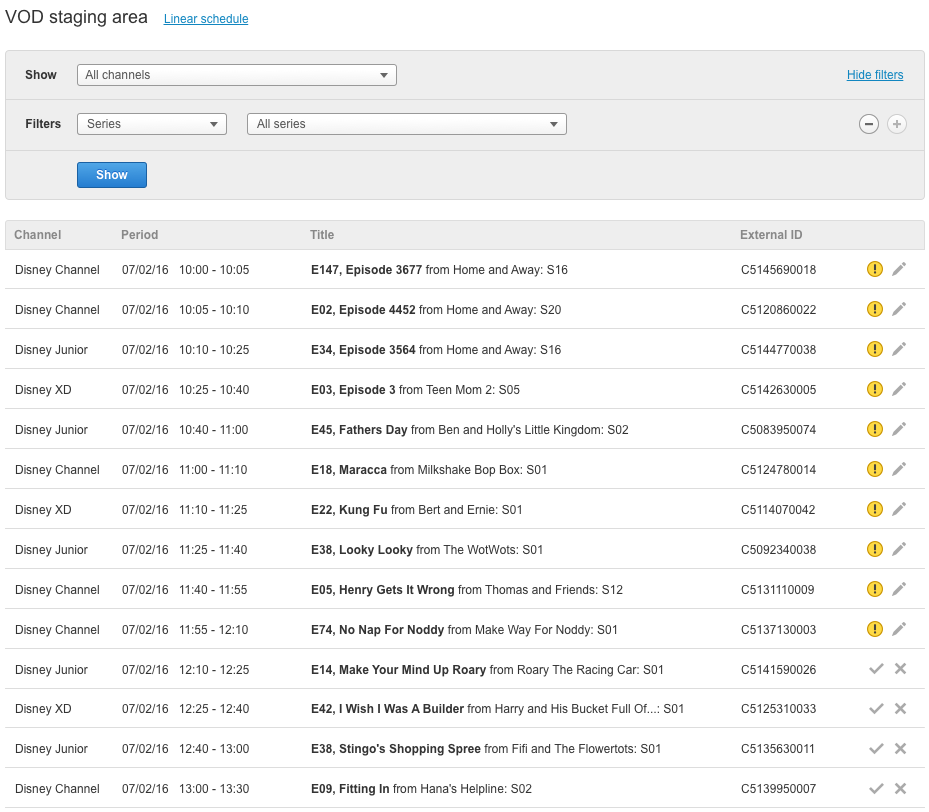
Task: Add a filter with plus button
Action: tap(897, 124)
